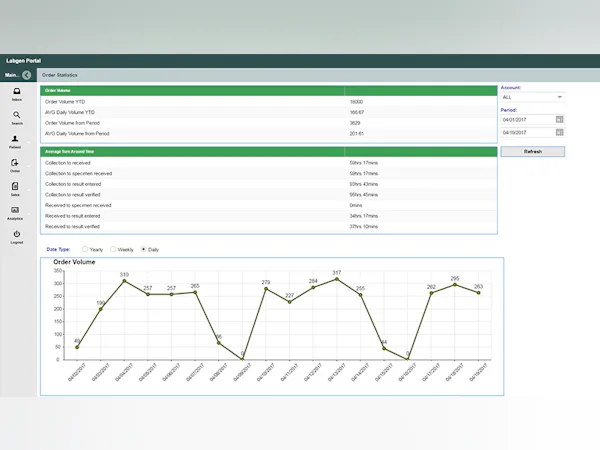Click the Order Volume chart title
Screen dimensions: 600x450
[x=74, y=262]
